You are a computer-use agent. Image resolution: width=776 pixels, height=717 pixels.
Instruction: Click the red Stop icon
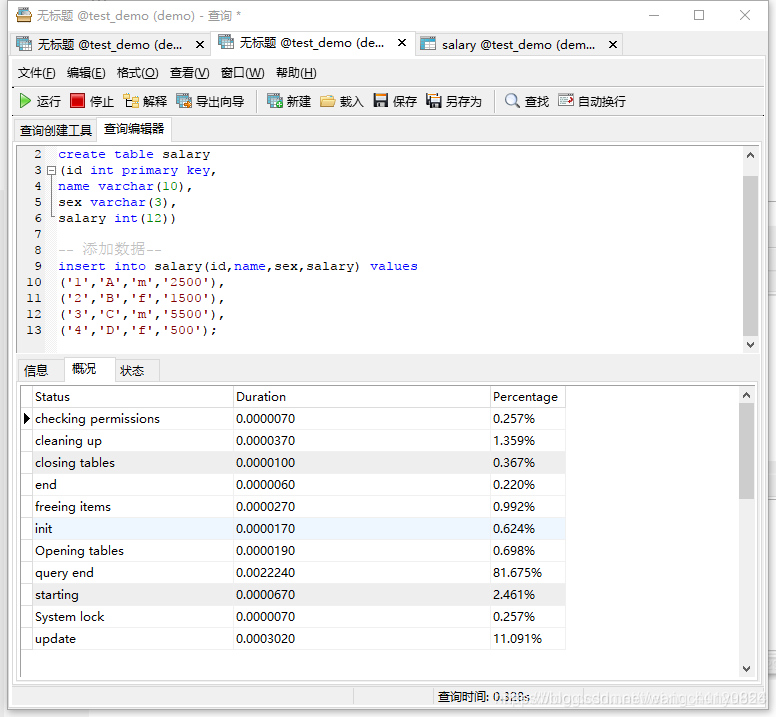[x=77, y=101]
